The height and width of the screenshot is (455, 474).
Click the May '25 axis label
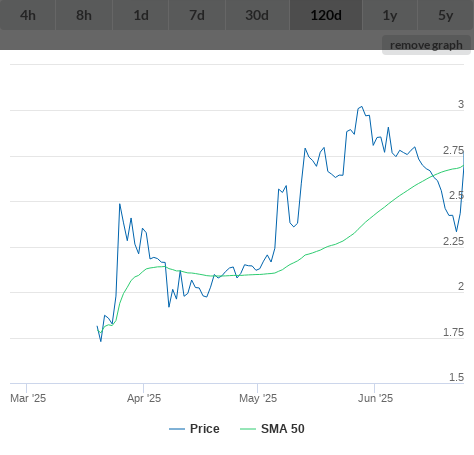[258, 398]
